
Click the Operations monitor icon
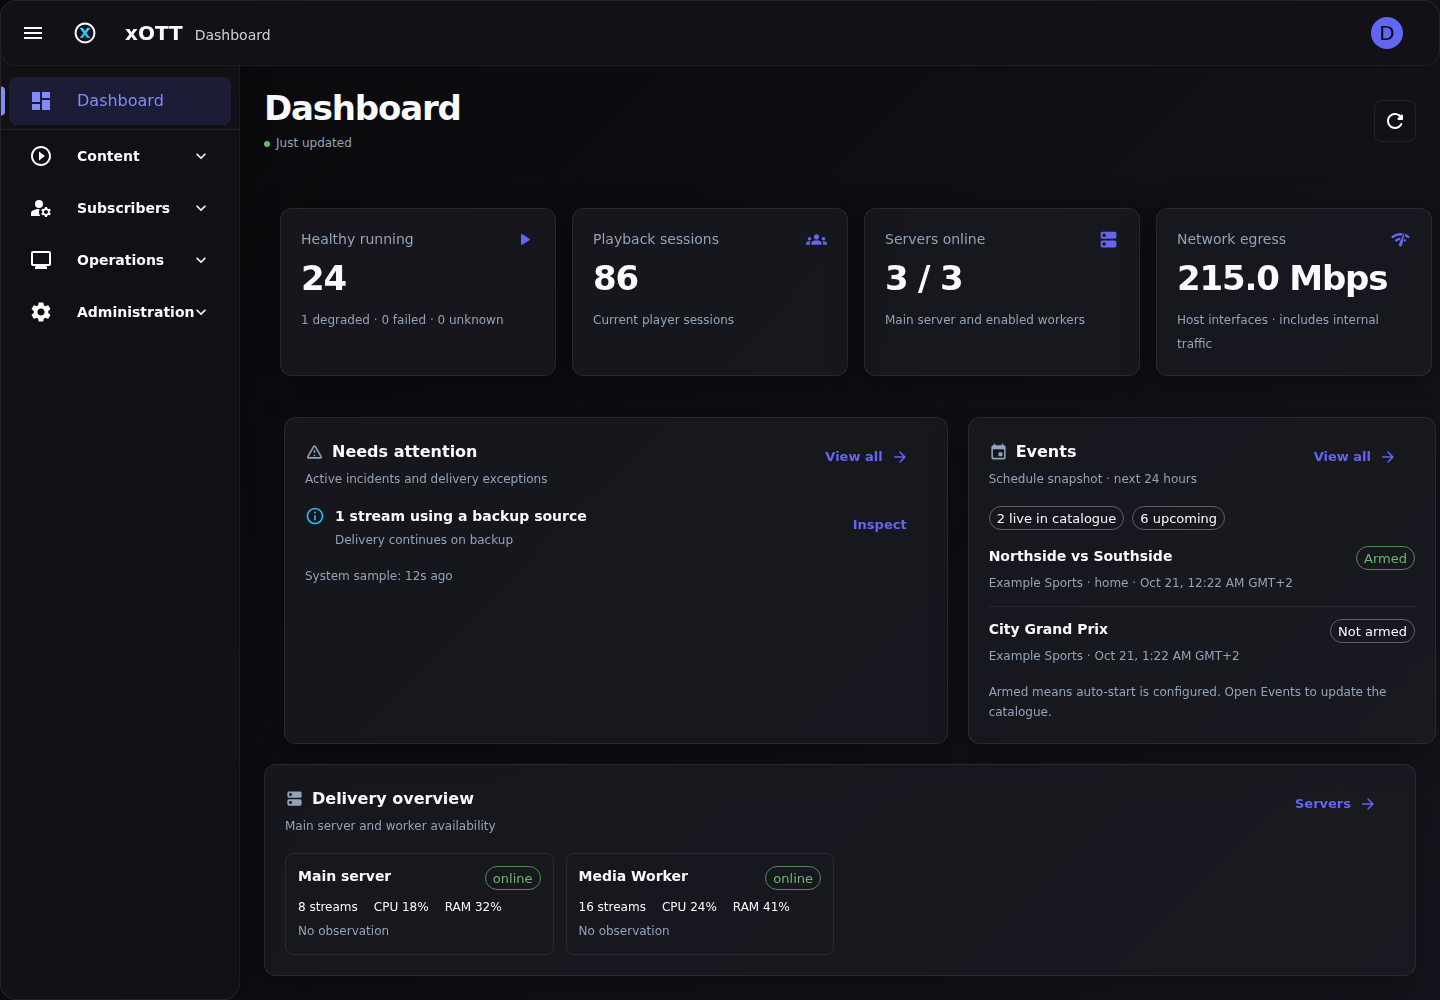pyautogui.click(x=41, y=260)
